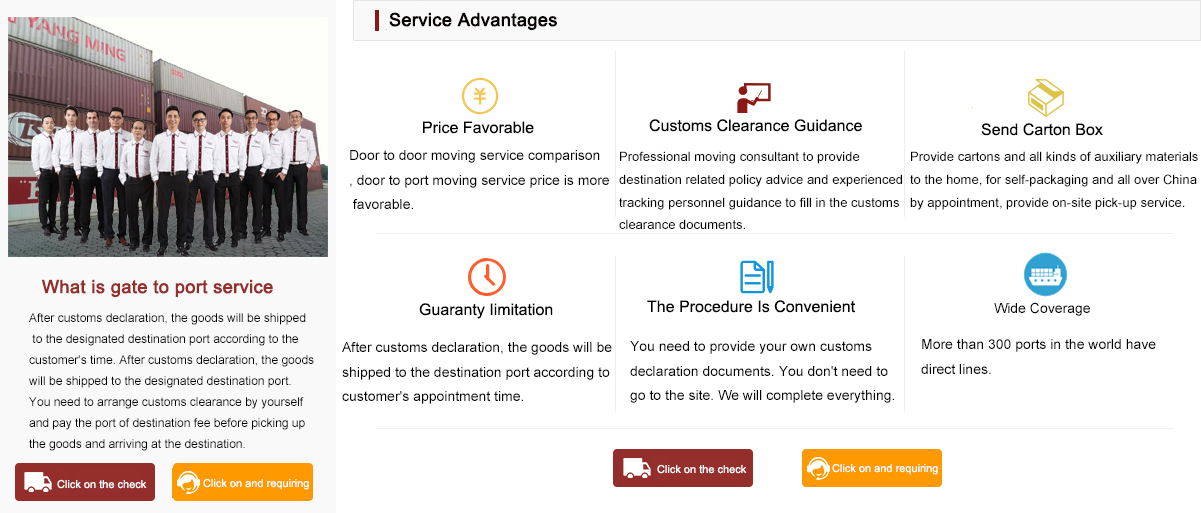The width and height of the screenshot is (1201, 513).
Task: Click the 'Customs Clearance Guidance' title
Action: pos(755,126)
